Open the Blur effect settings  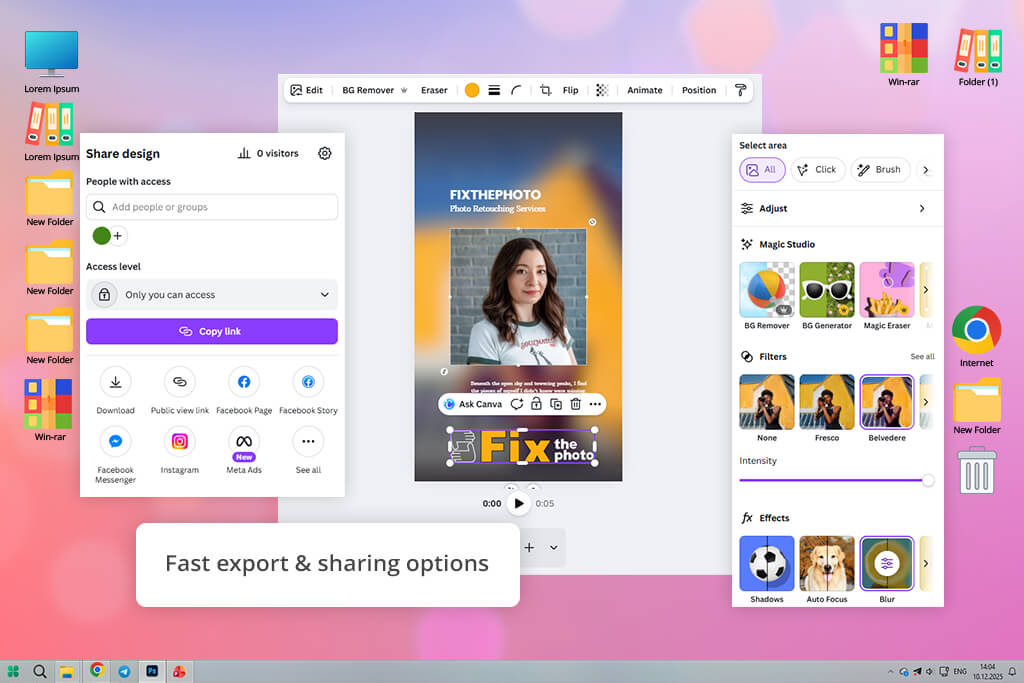point(887,564)
